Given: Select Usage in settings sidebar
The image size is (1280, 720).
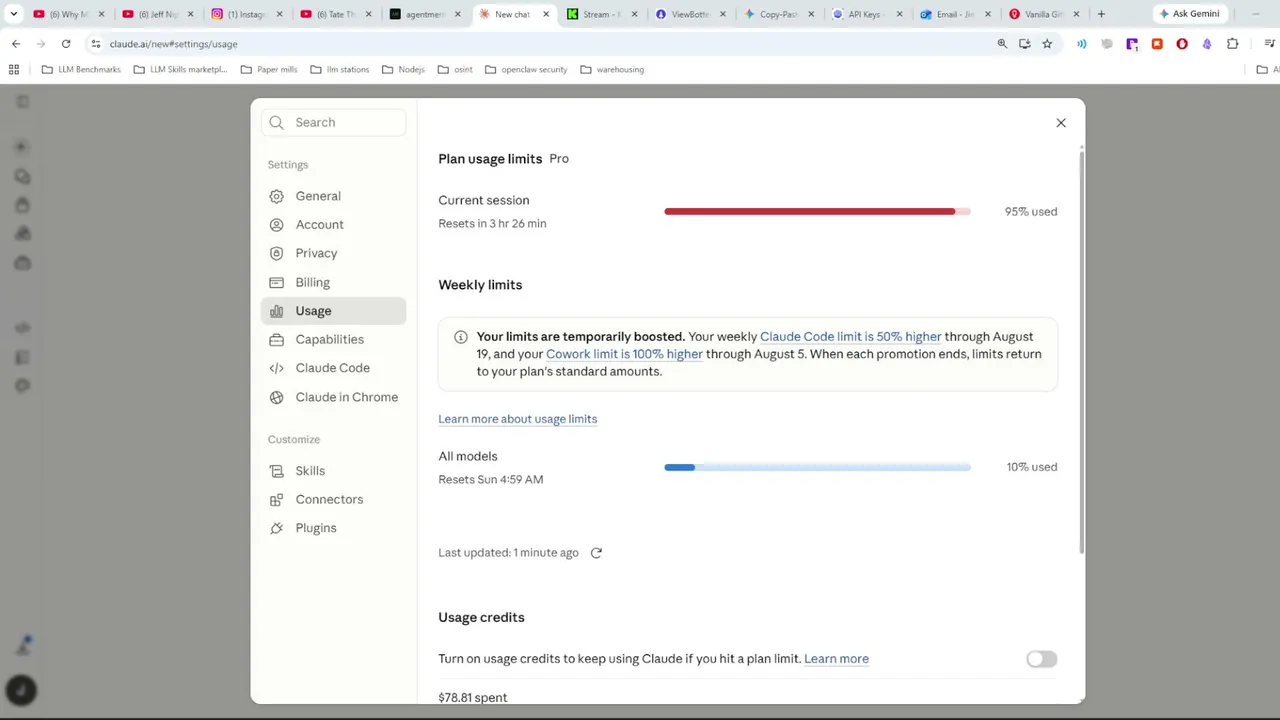Looking at the screenshot, I should point(333,311).
